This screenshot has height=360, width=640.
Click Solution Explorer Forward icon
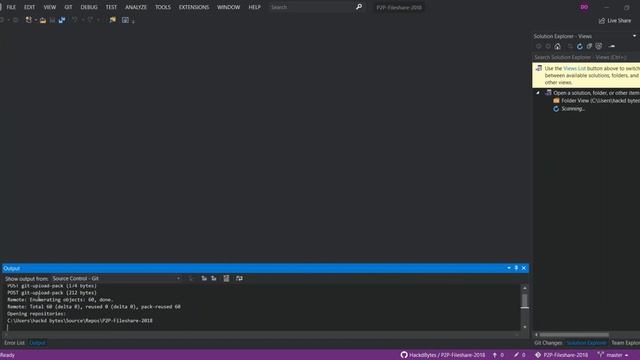click(x=548, y=46)
